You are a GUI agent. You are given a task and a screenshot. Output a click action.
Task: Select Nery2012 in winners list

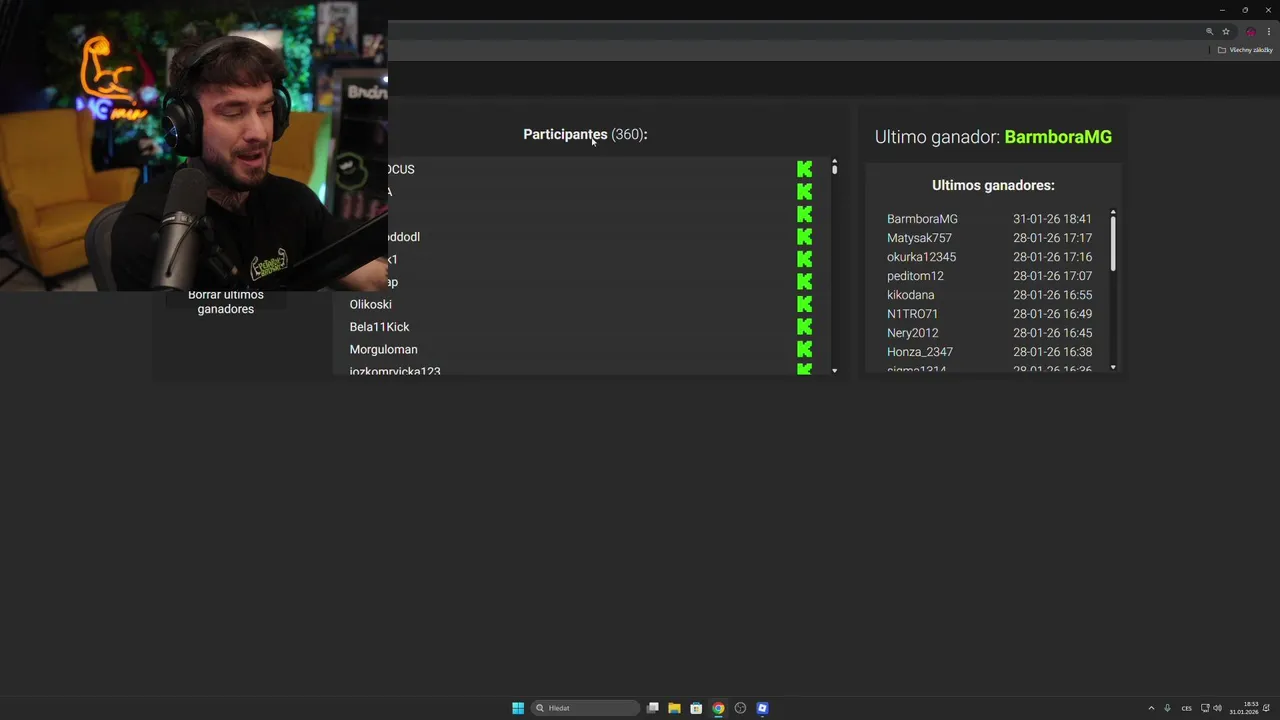[x=912, y=333]
